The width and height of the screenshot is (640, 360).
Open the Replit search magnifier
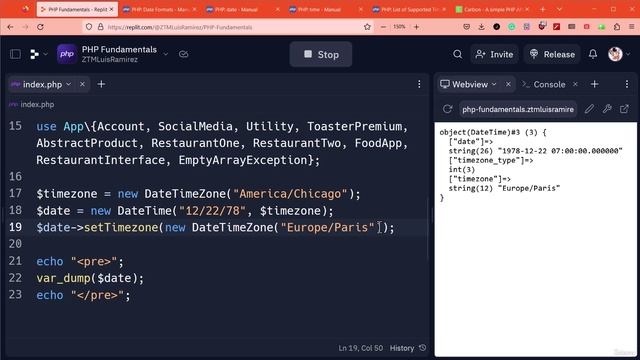coord(458,54)
